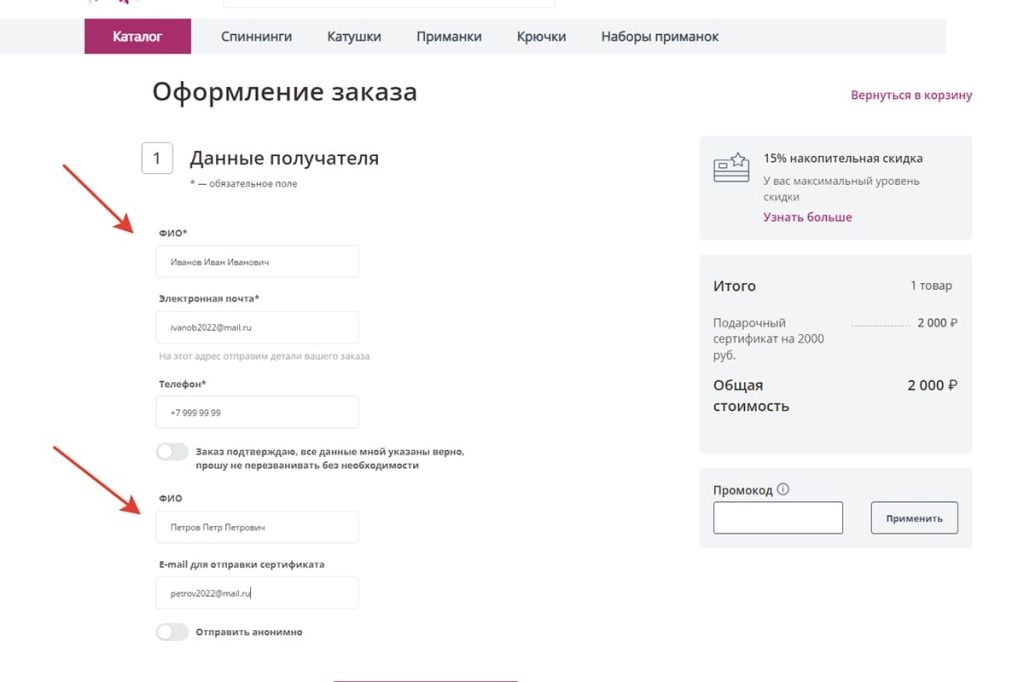Click the ФИО field containing Иванов Иван Иванович

pos(257,262)
